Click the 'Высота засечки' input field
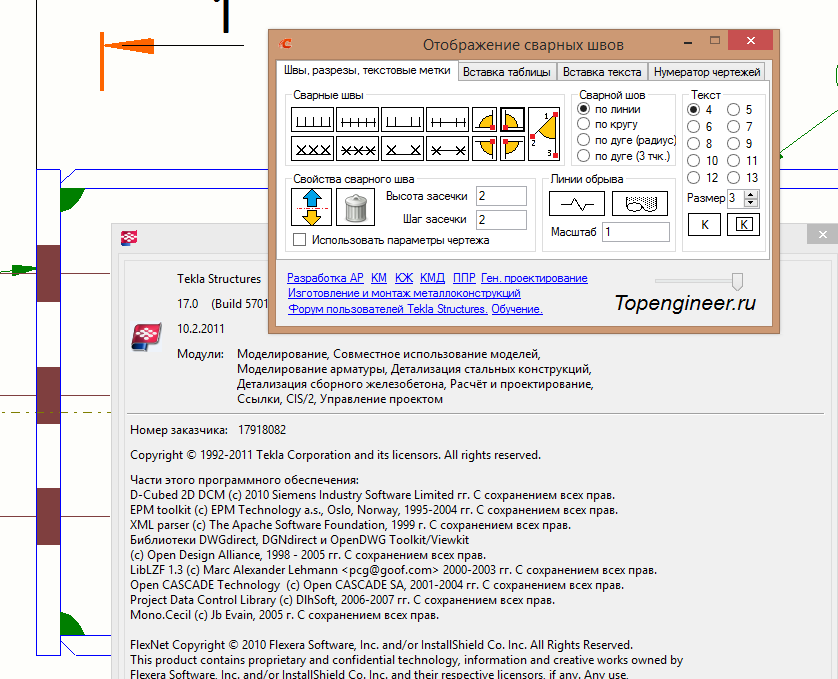 501,196
